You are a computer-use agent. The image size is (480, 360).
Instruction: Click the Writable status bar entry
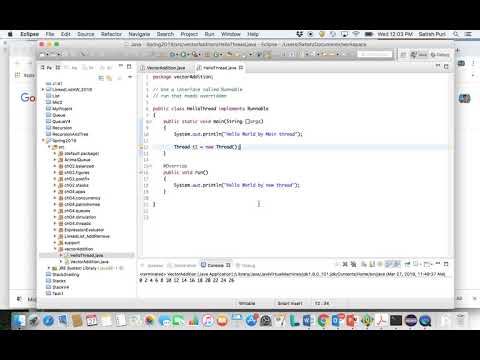point(247,303)
